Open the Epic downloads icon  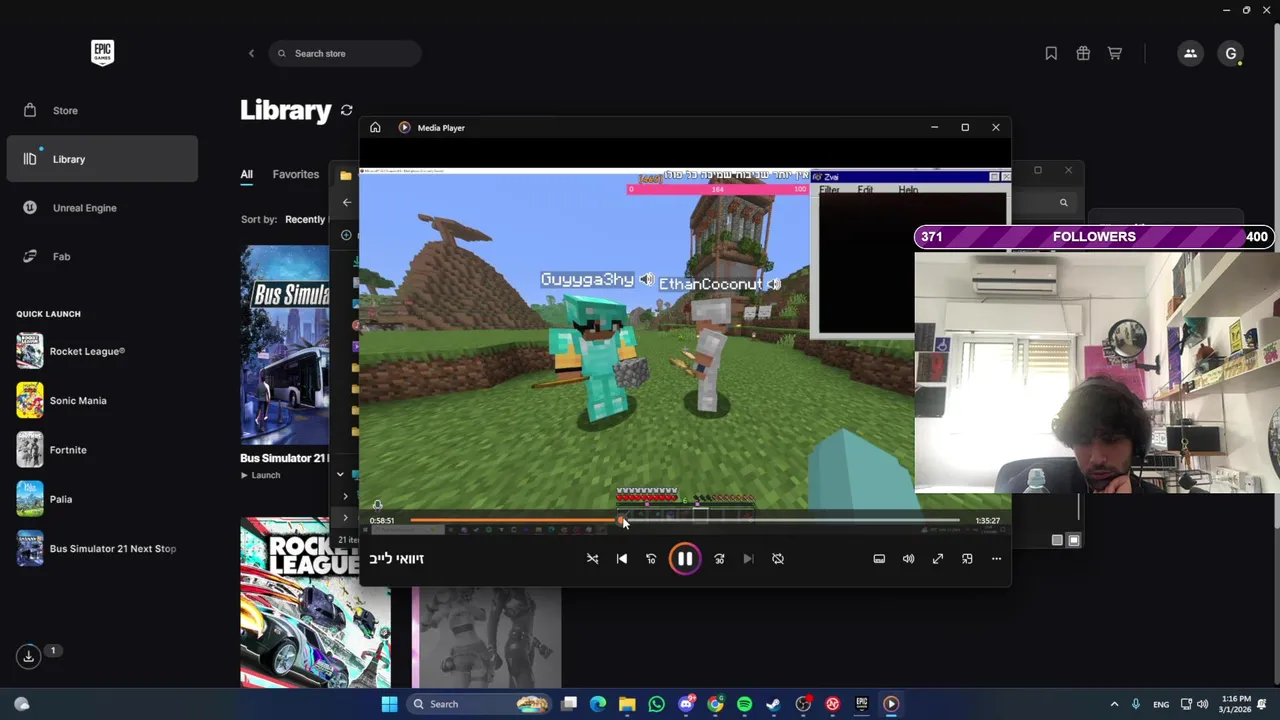(x=28, y=656)
